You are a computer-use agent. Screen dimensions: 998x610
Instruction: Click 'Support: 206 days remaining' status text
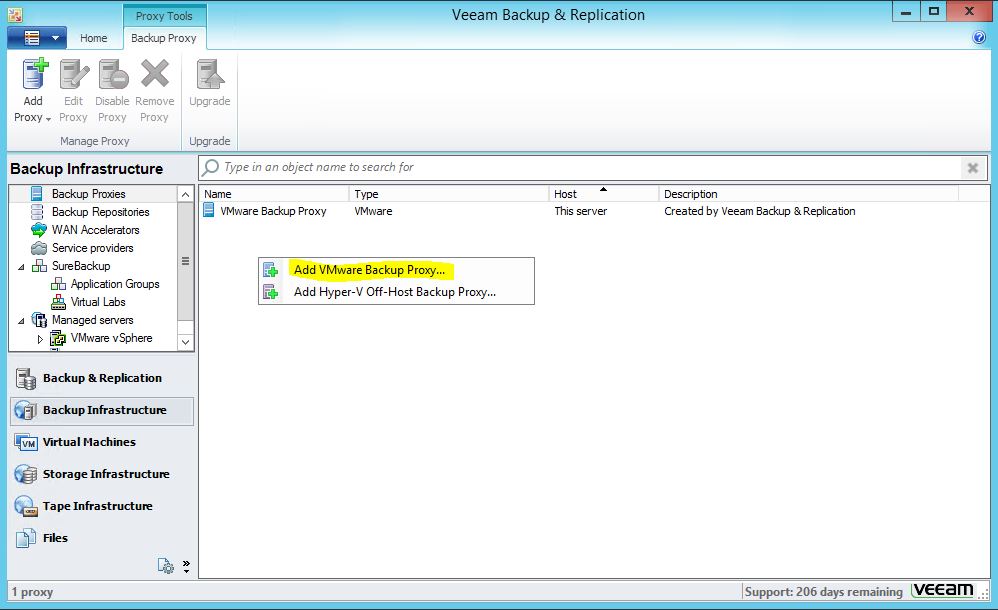coord(824,592)
